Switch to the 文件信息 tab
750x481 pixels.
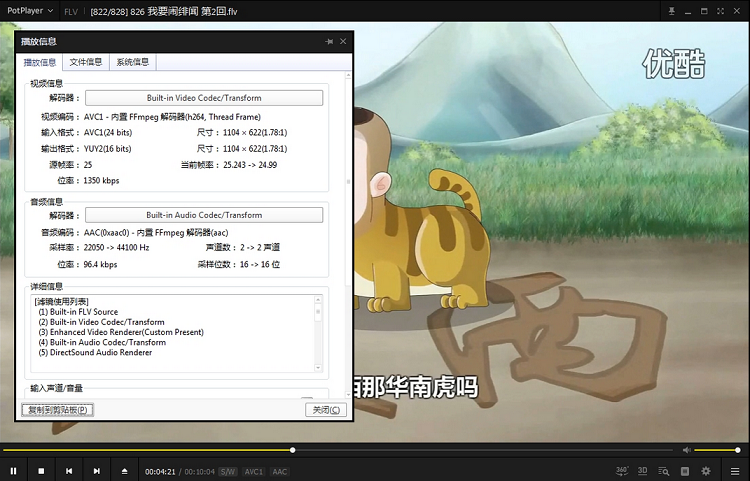(x=86, y=62)
